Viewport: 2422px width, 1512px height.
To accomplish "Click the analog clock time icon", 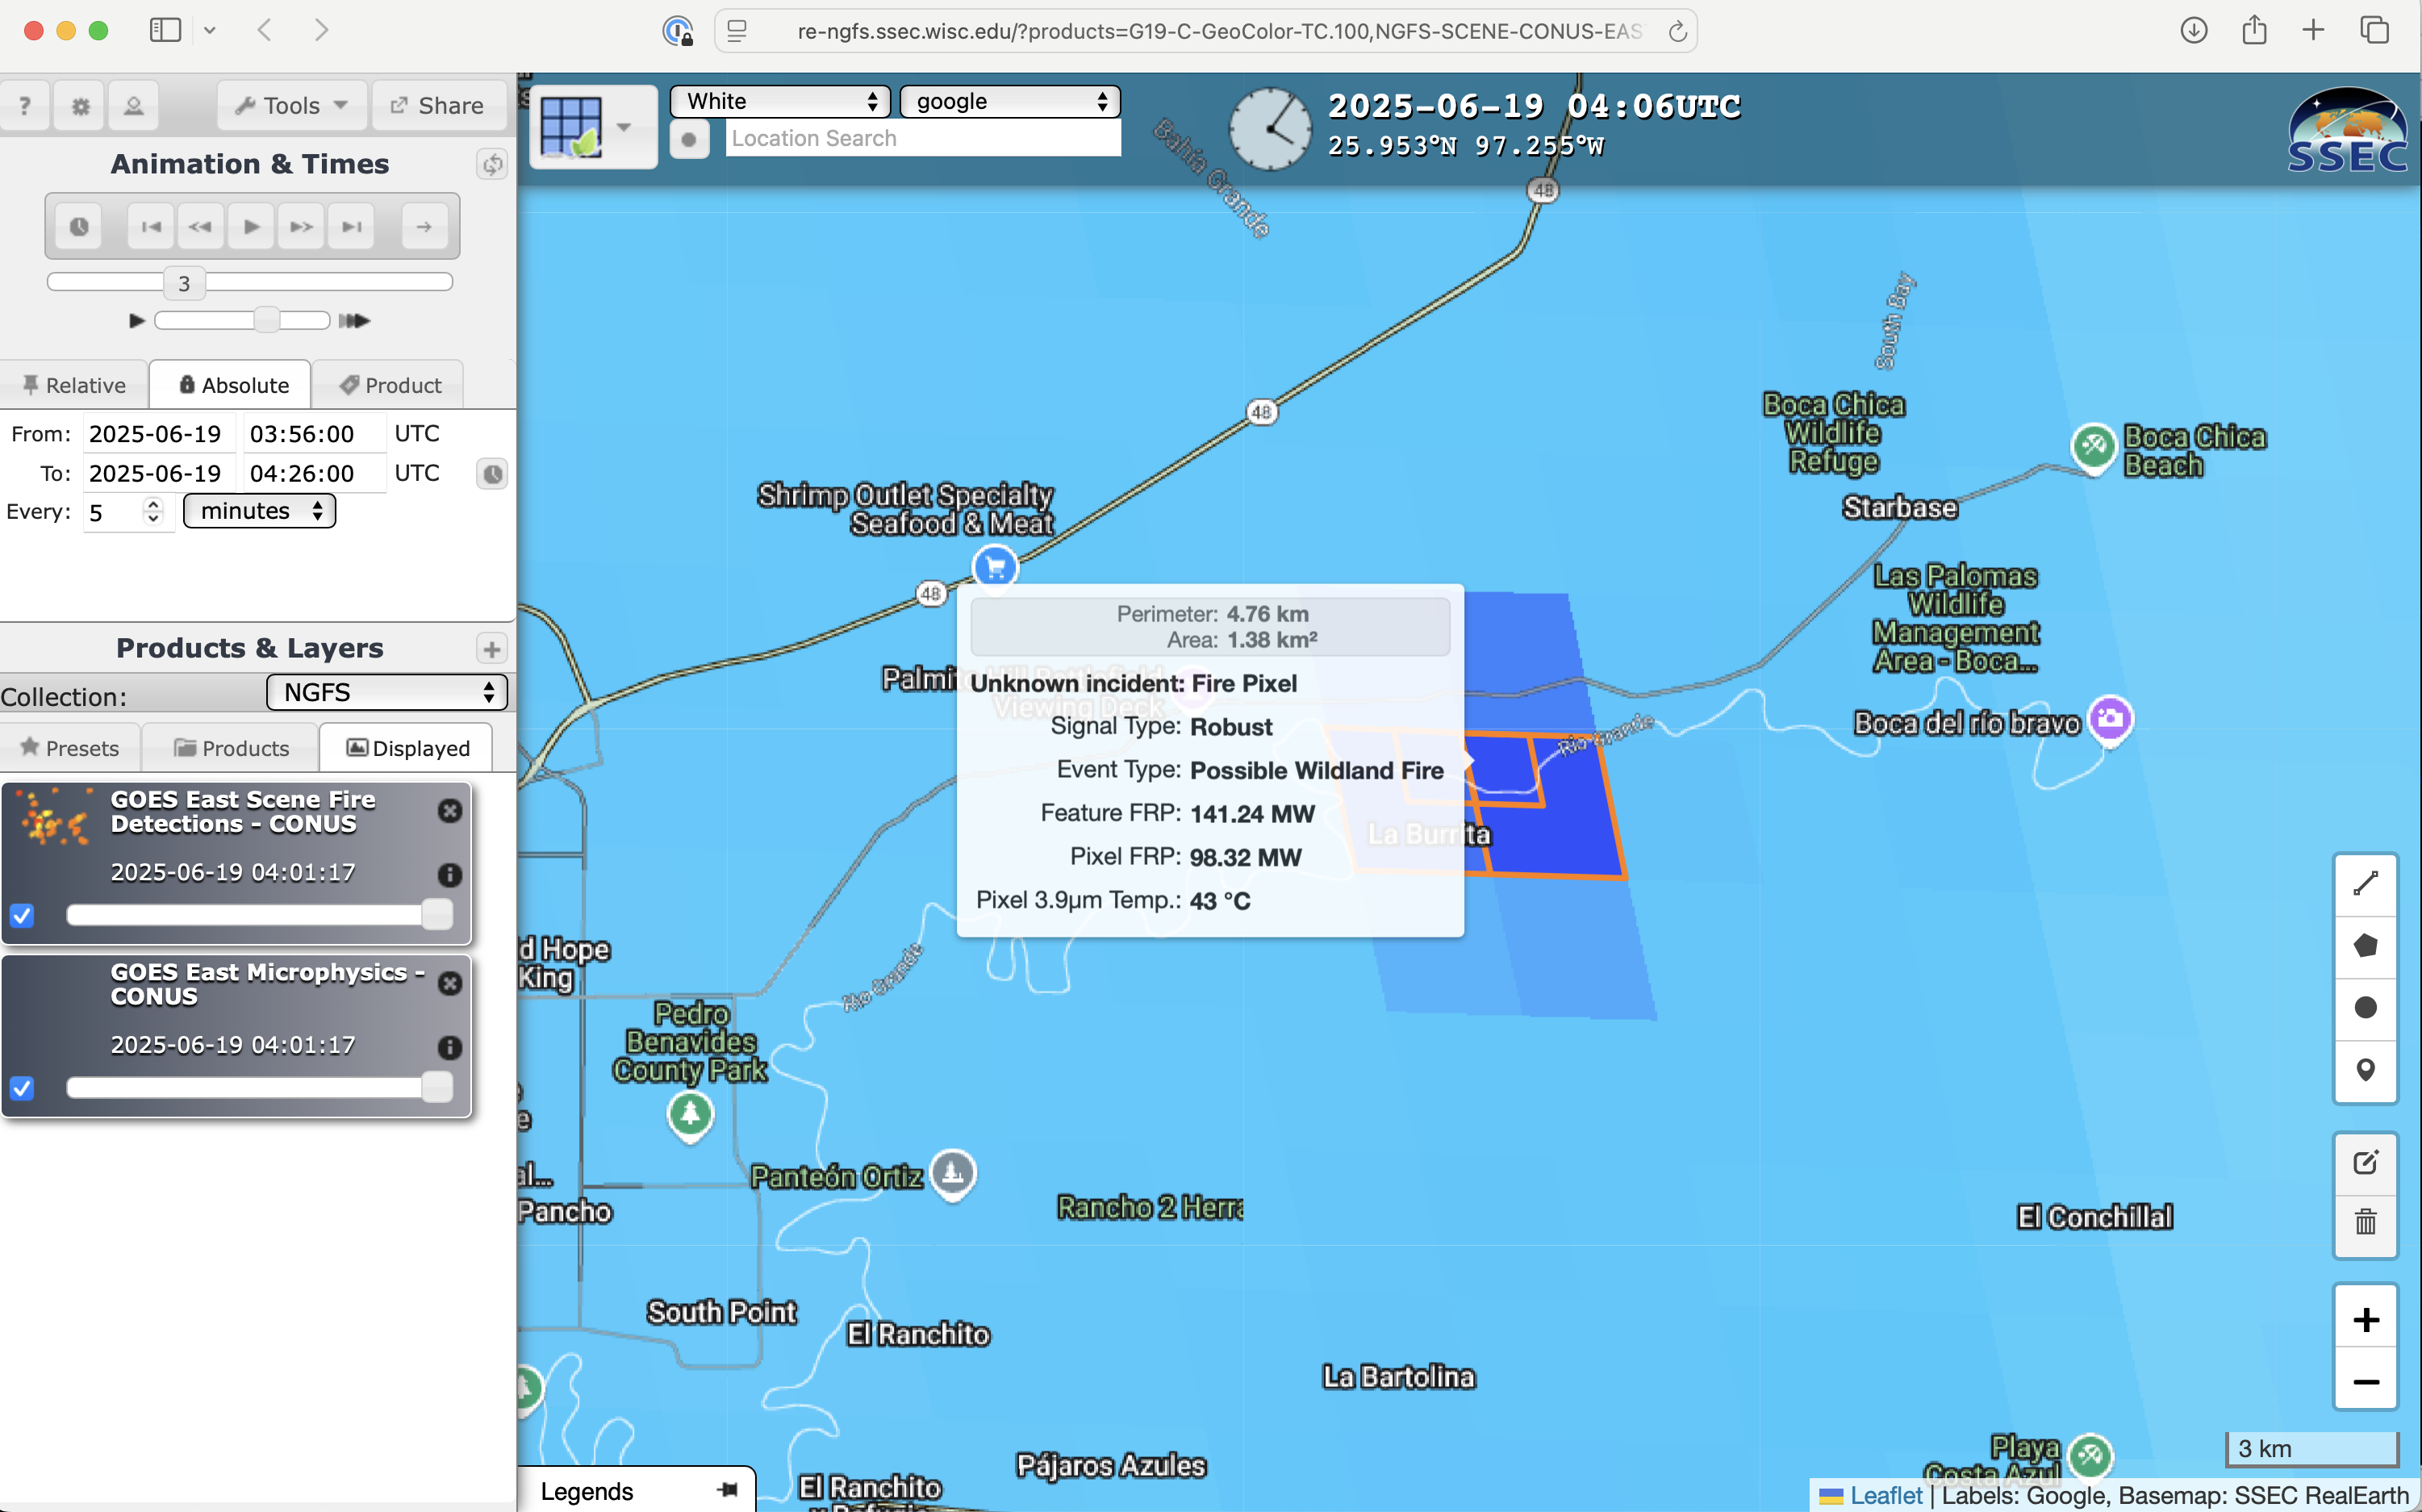I will coord(1269,128).
